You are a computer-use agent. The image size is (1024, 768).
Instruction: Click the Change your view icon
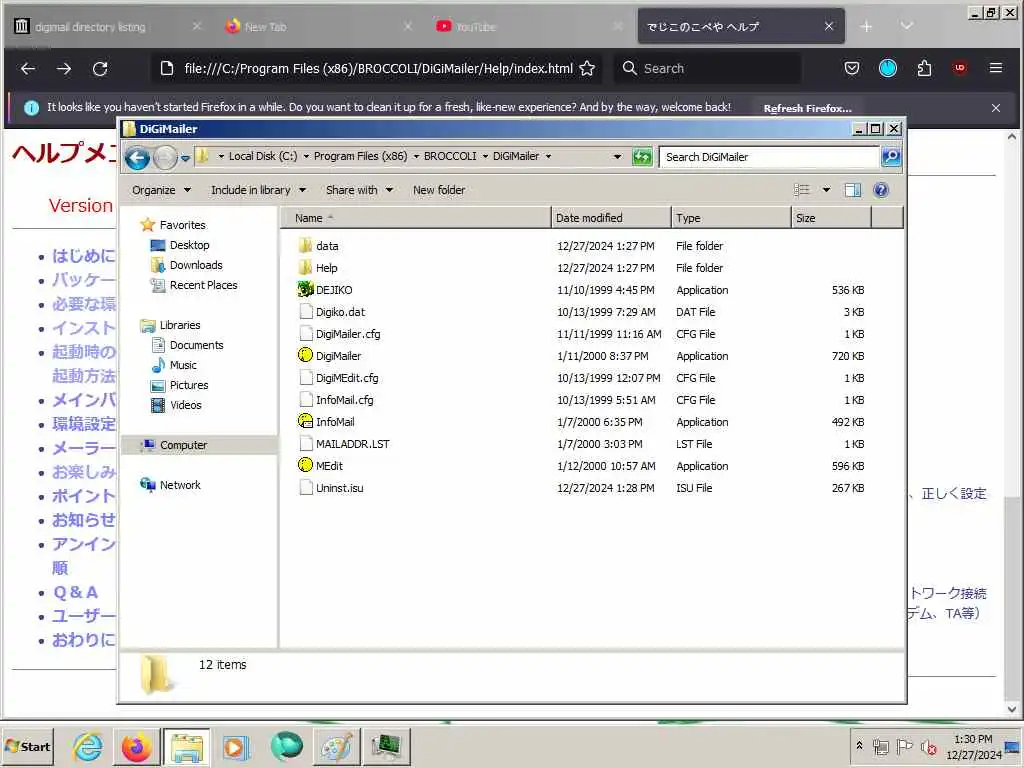802,190
